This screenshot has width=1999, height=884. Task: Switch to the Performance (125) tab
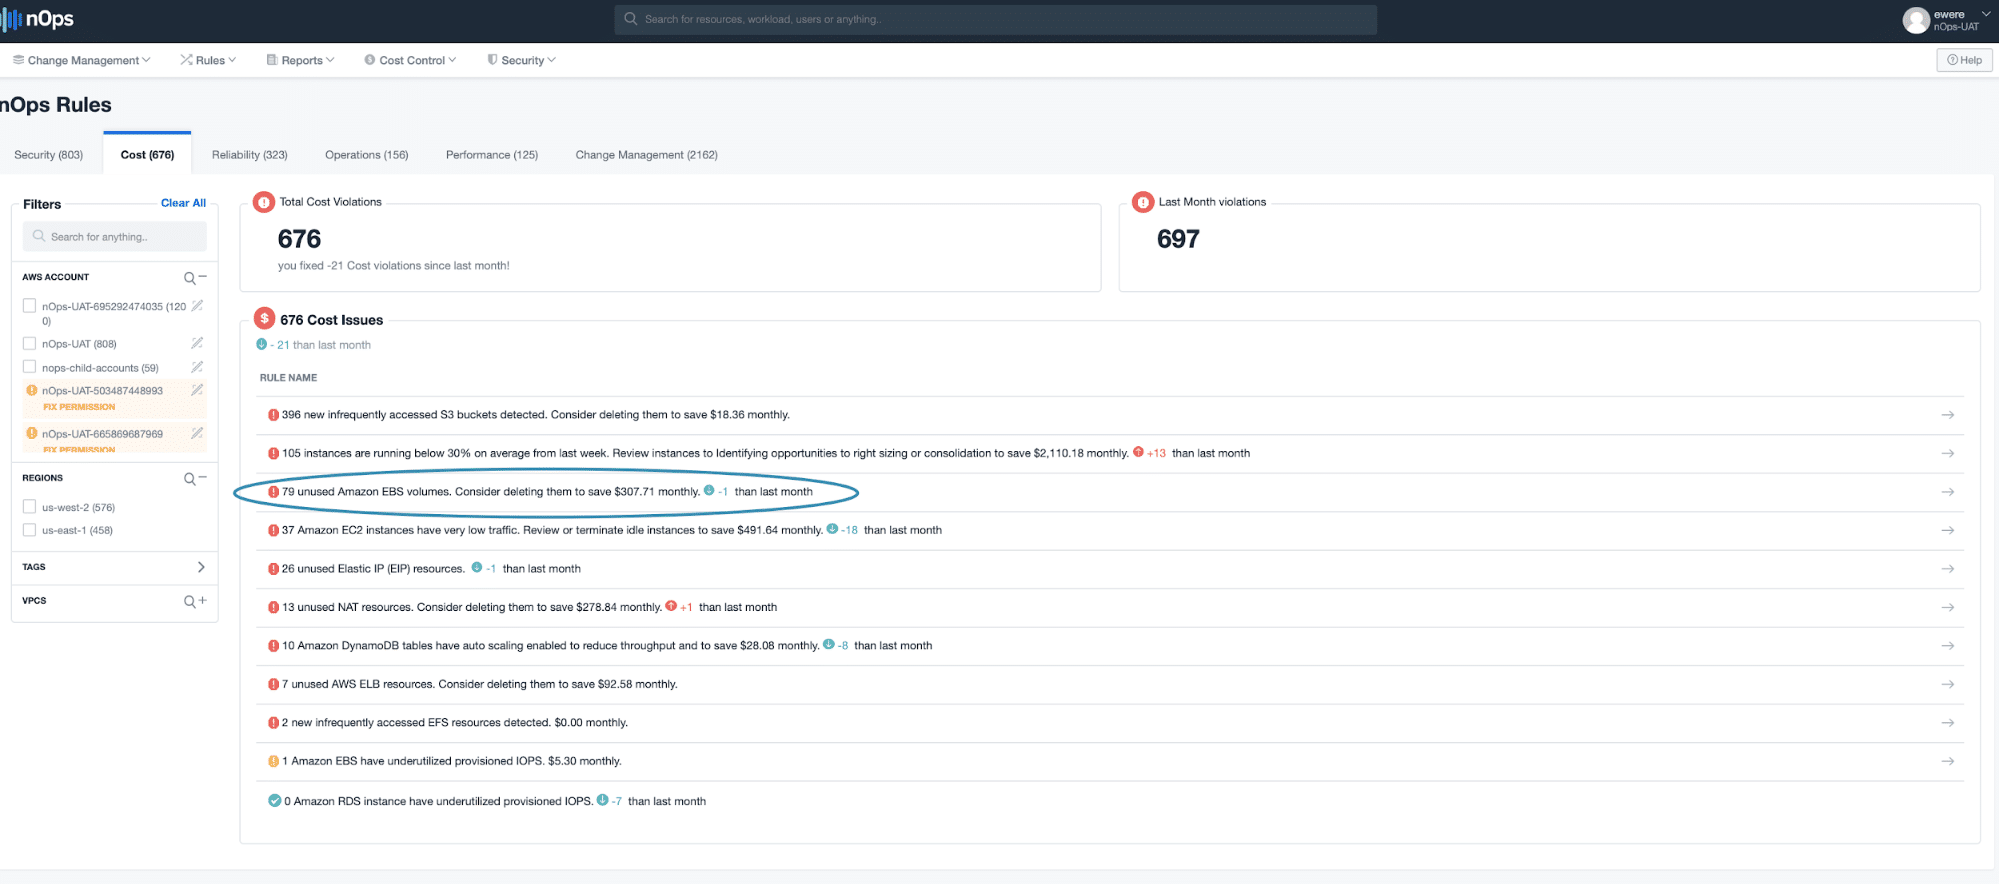click(491, 155)
